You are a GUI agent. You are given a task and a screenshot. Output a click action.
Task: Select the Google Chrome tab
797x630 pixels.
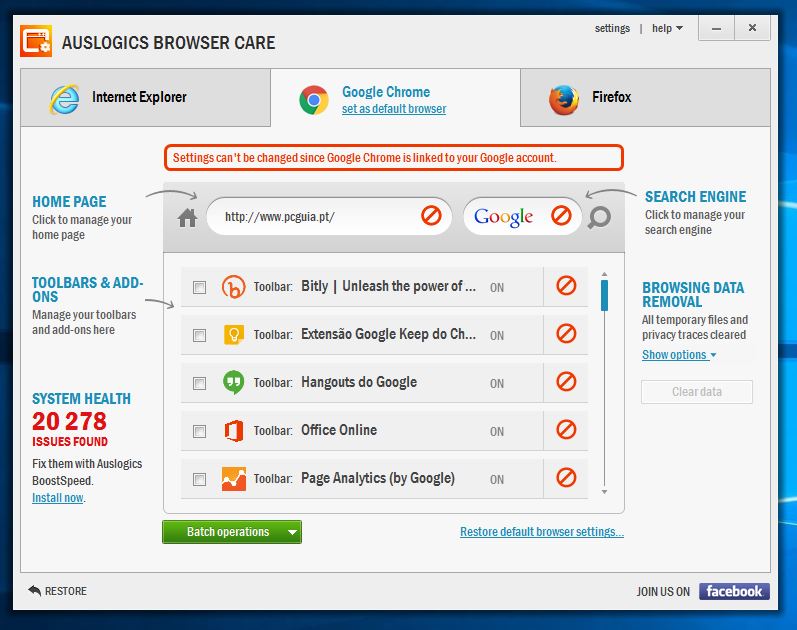click(395, 98)
